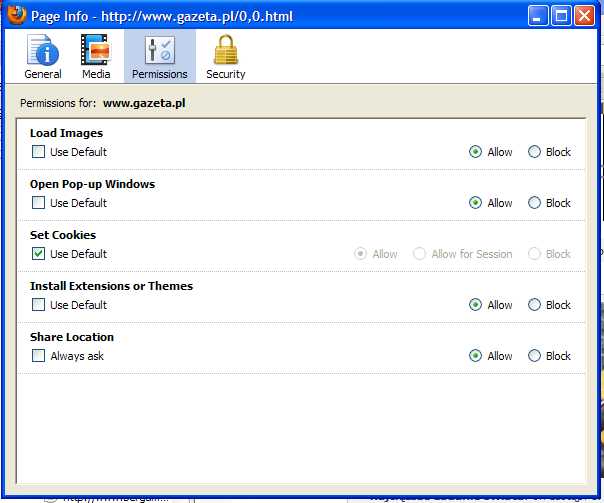
Task: Click the disabled Allow option under Set Cookies
Action: 360,254
